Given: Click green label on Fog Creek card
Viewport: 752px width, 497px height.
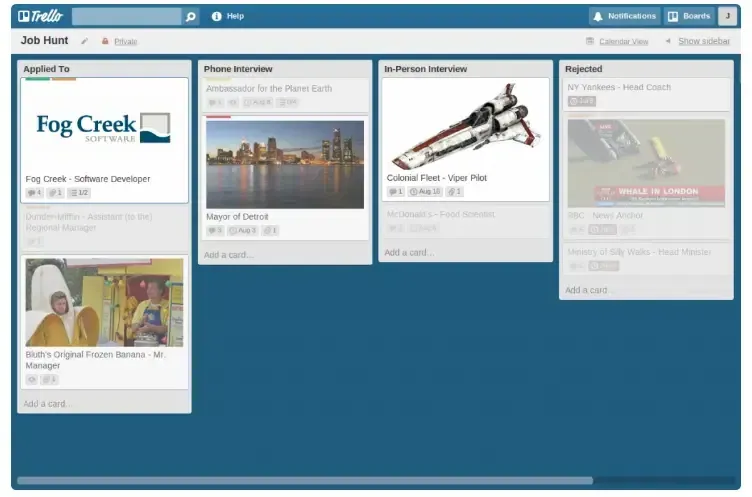Looking at the screenshot, I should (x=38, y=79).
